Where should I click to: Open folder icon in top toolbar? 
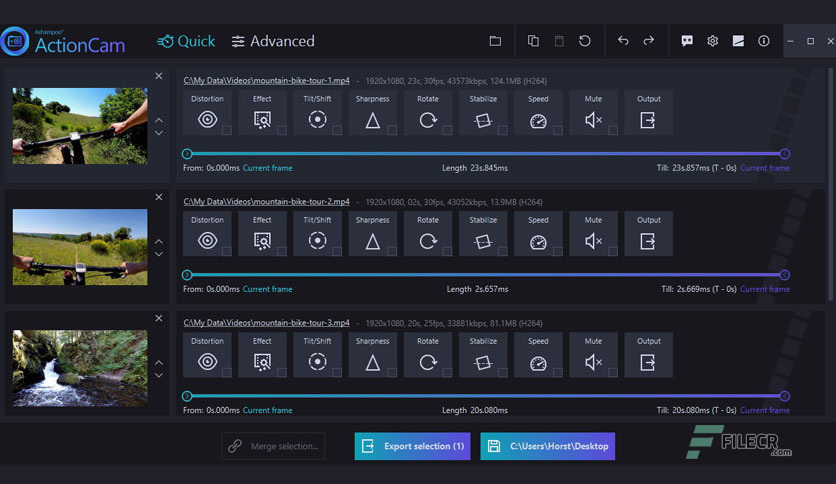click(495, 41)
